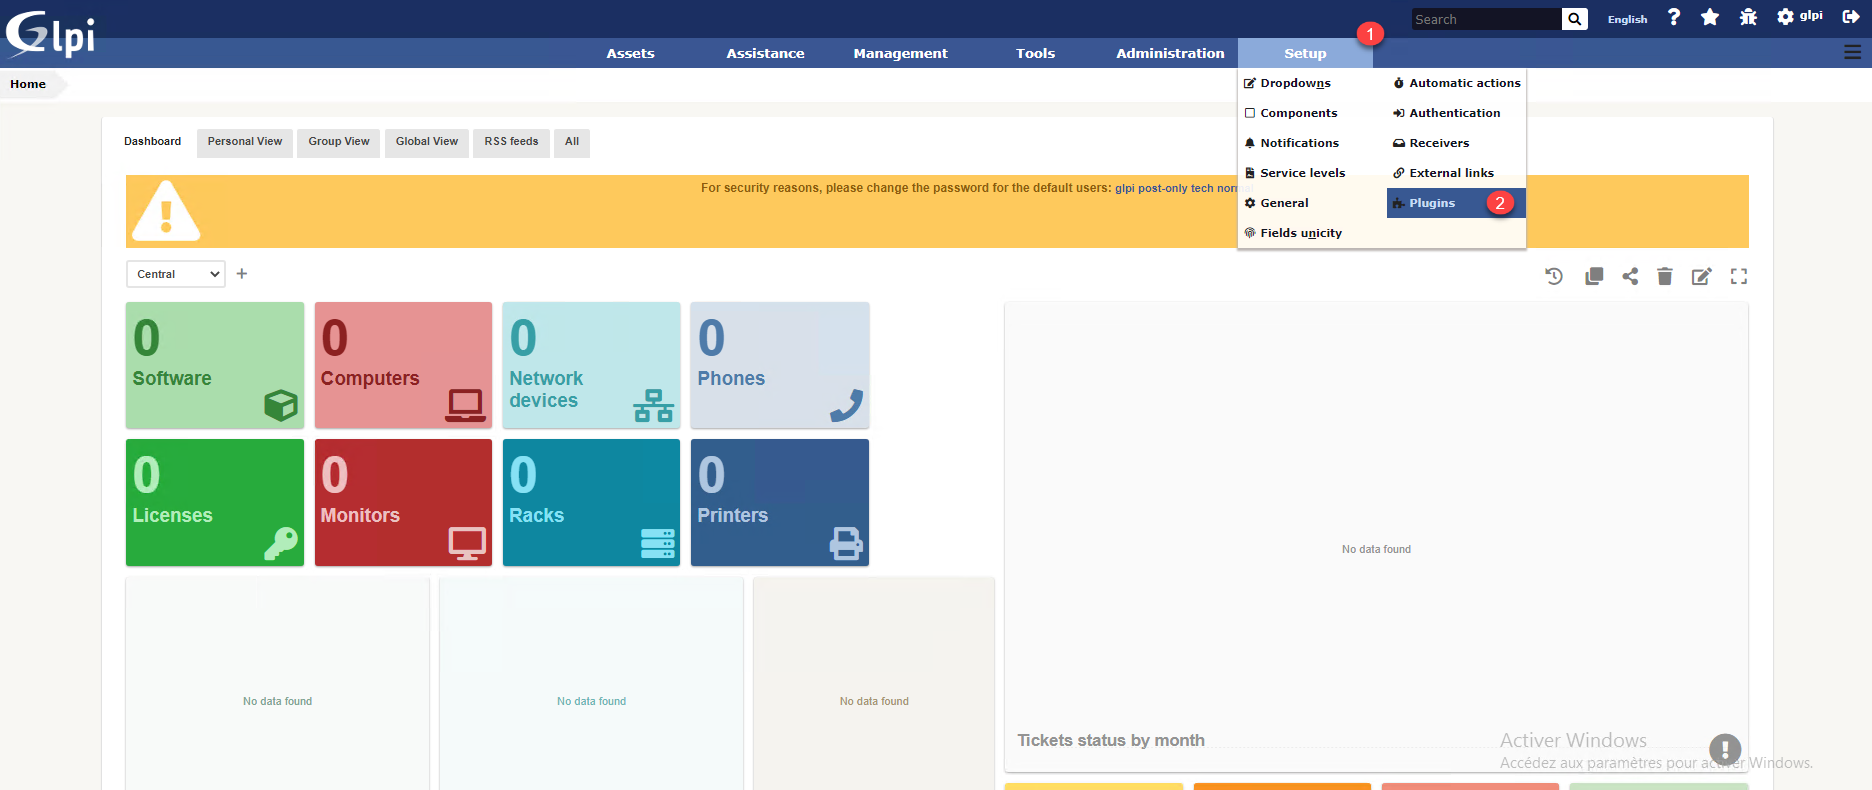
Task: Open the Central dashboard dropdown
Action: click(x=176, y=274)
